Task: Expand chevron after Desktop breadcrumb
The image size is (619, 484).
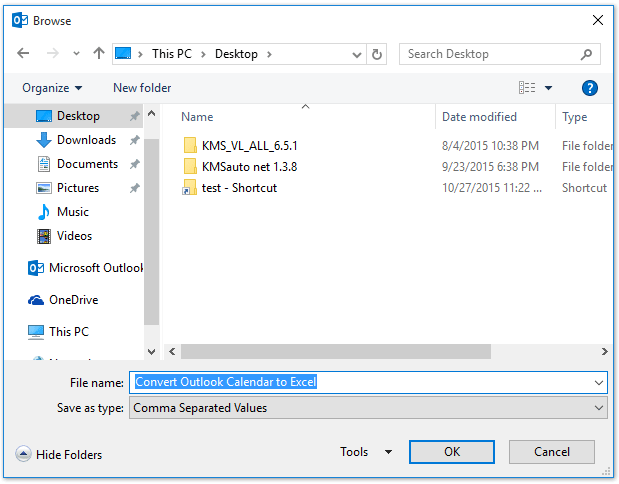Action: point(269,54)
